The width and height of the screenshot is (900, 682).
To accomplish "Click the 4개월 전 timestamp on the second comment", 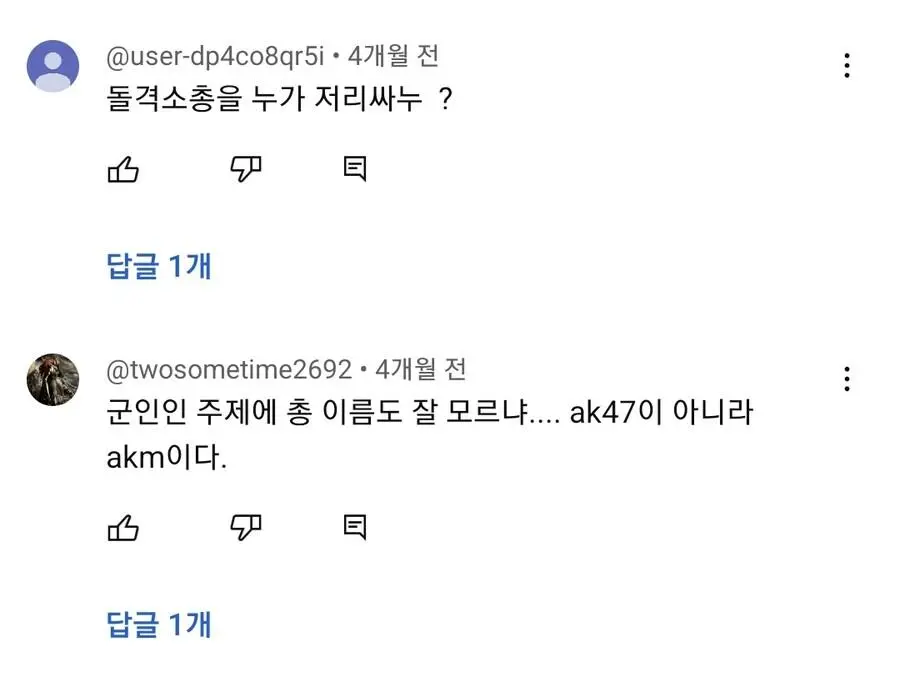I will (421, 370).
